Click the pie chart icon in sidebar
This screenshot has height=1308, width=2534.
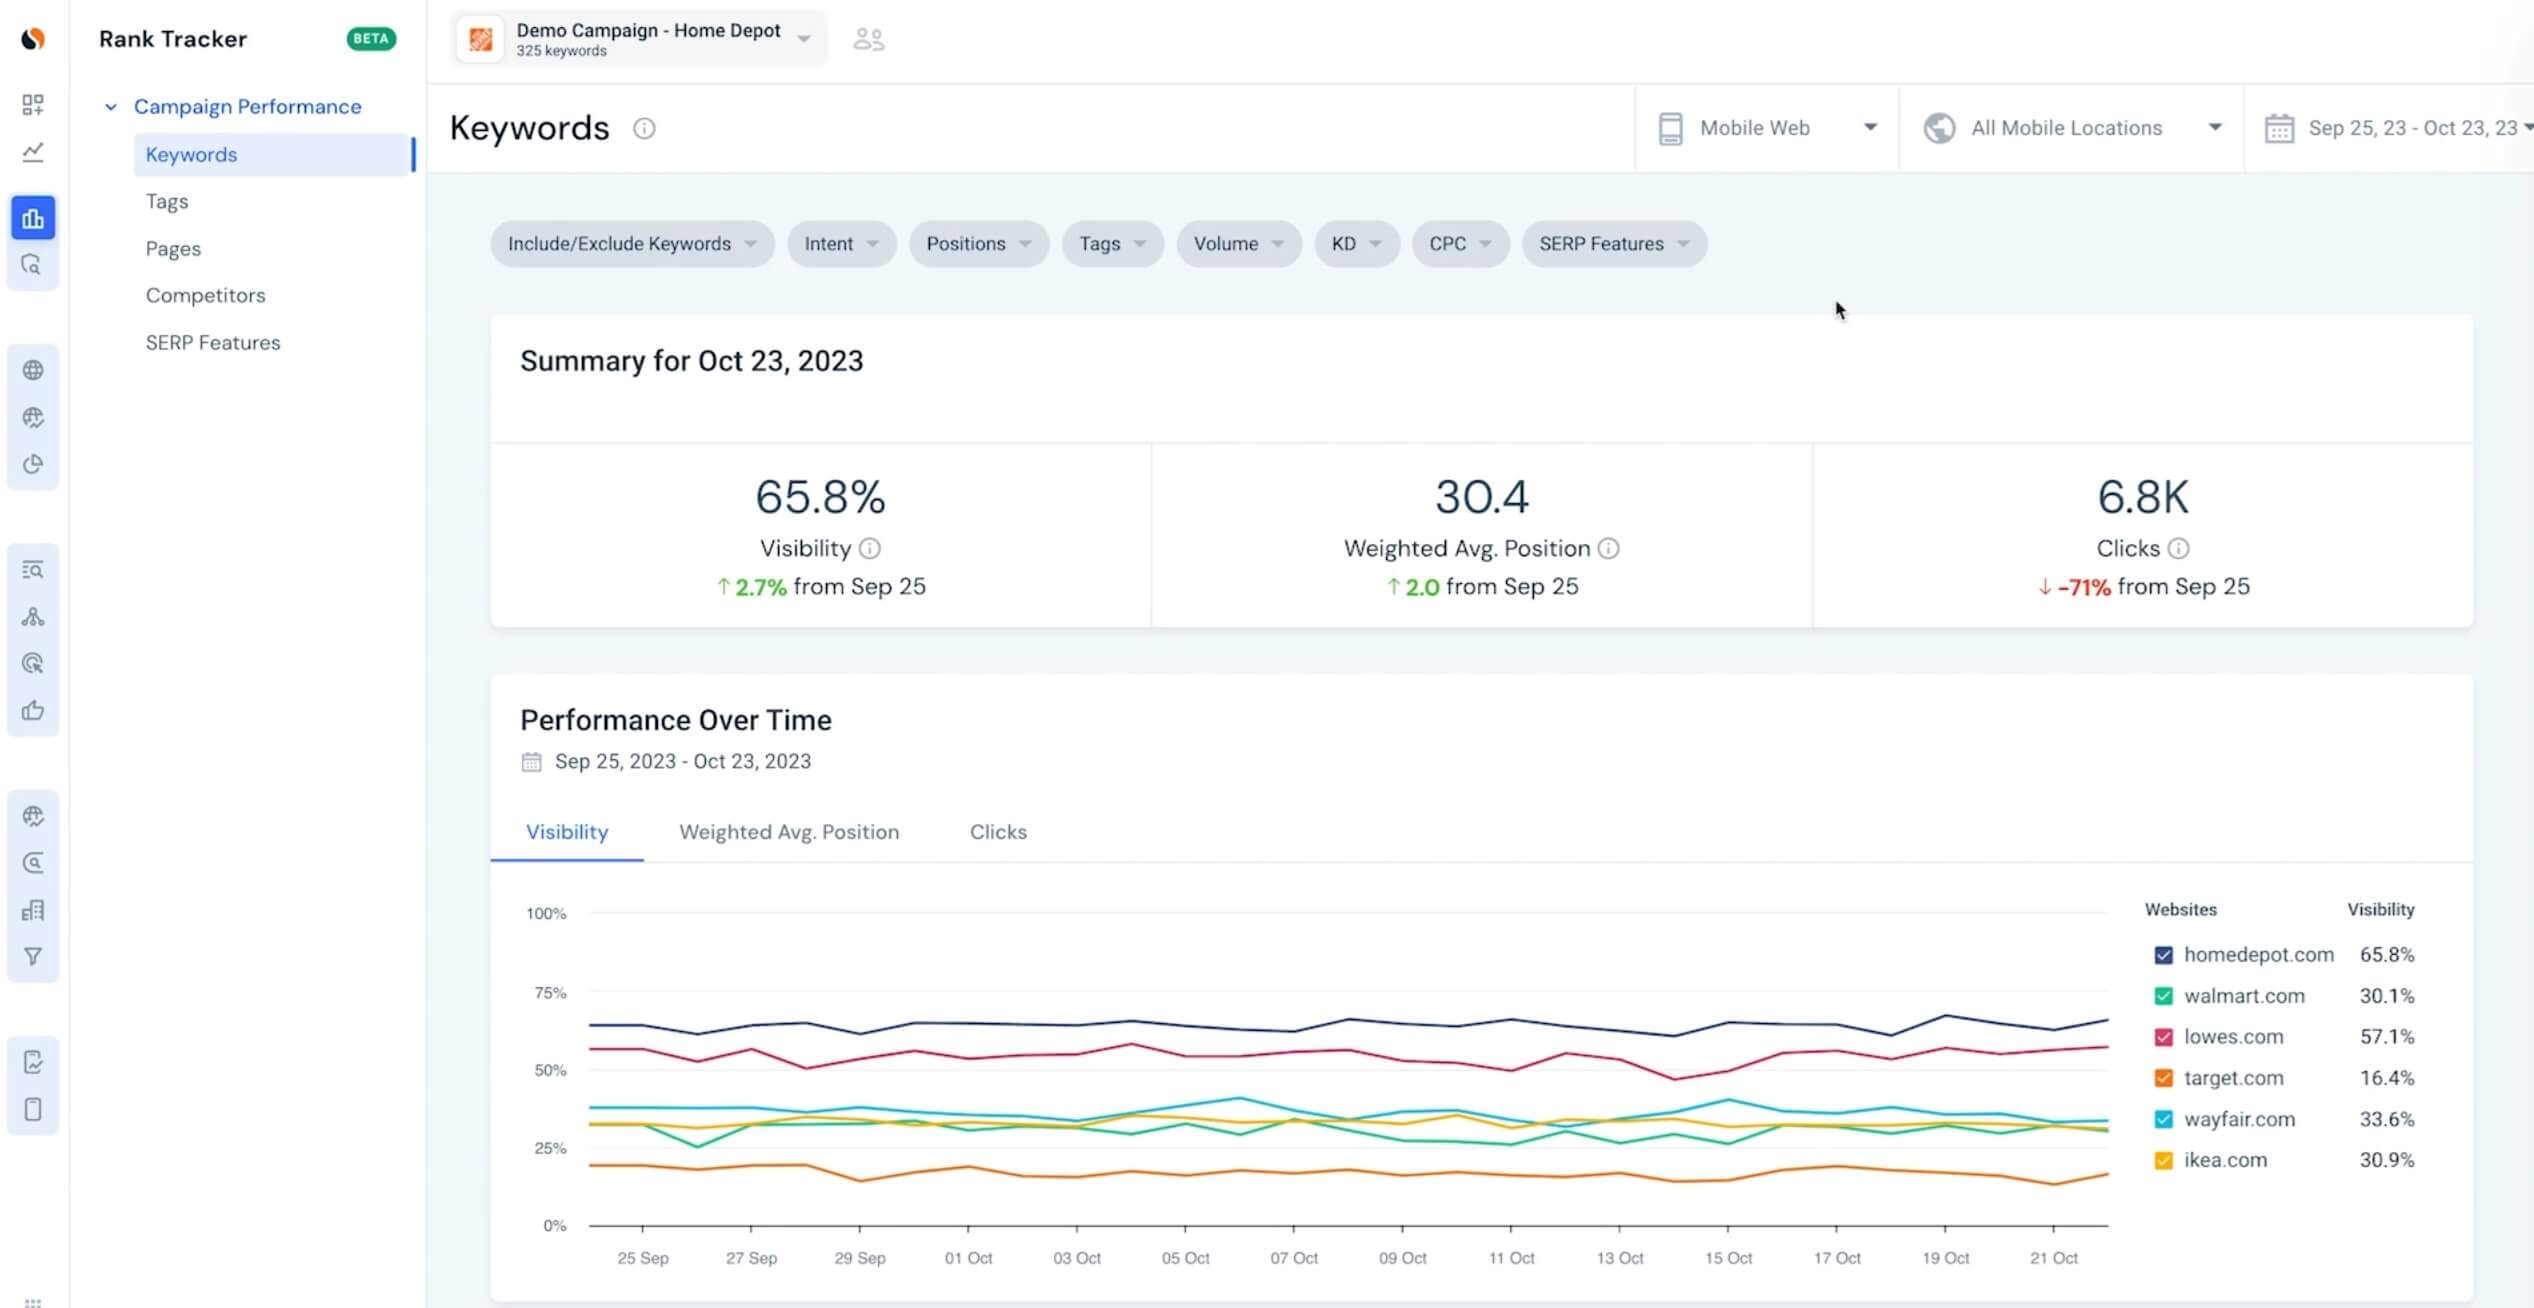[33, 464]
